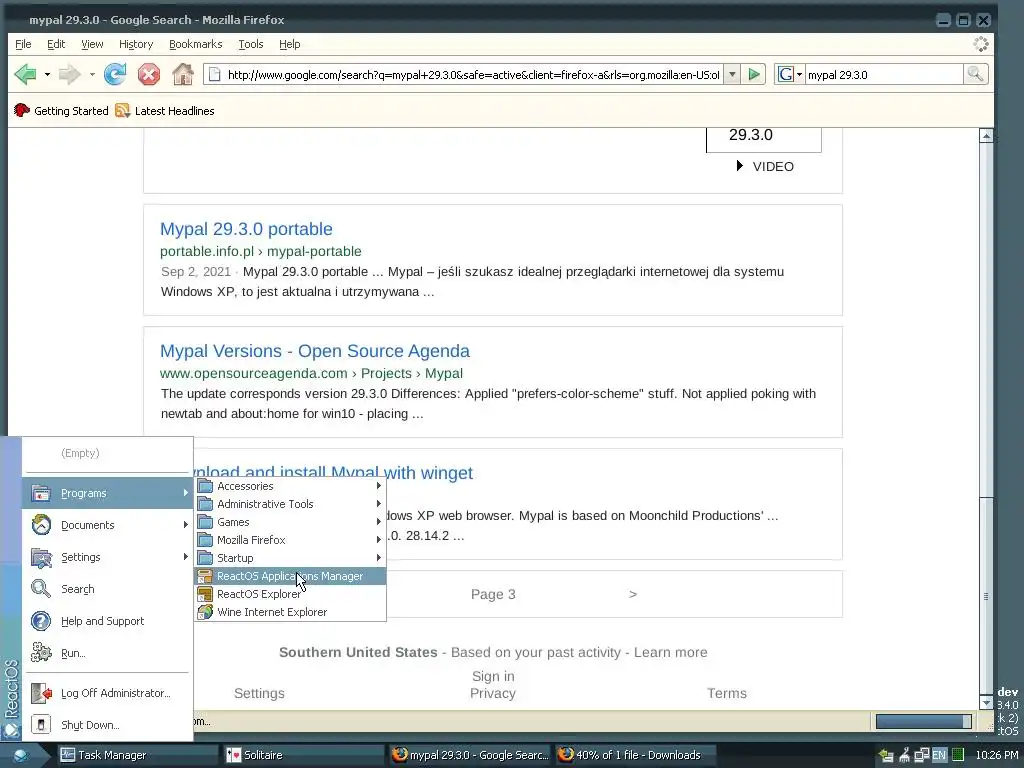Expand the Games submenu
Image resolution: width=1024 pixels, height=768 pixels.
click(x=291, y=522)
